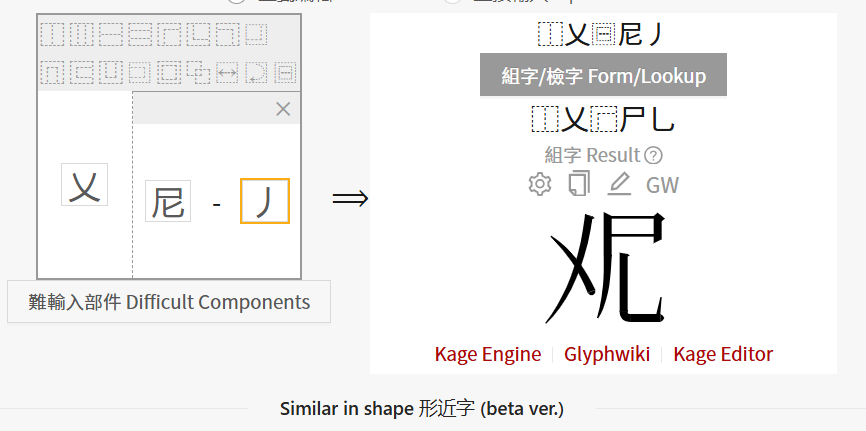This screenshot has width=866, height=431.
Task: Select the surround-from-upper-right structure icon
Action: click(x=228, y=35)
